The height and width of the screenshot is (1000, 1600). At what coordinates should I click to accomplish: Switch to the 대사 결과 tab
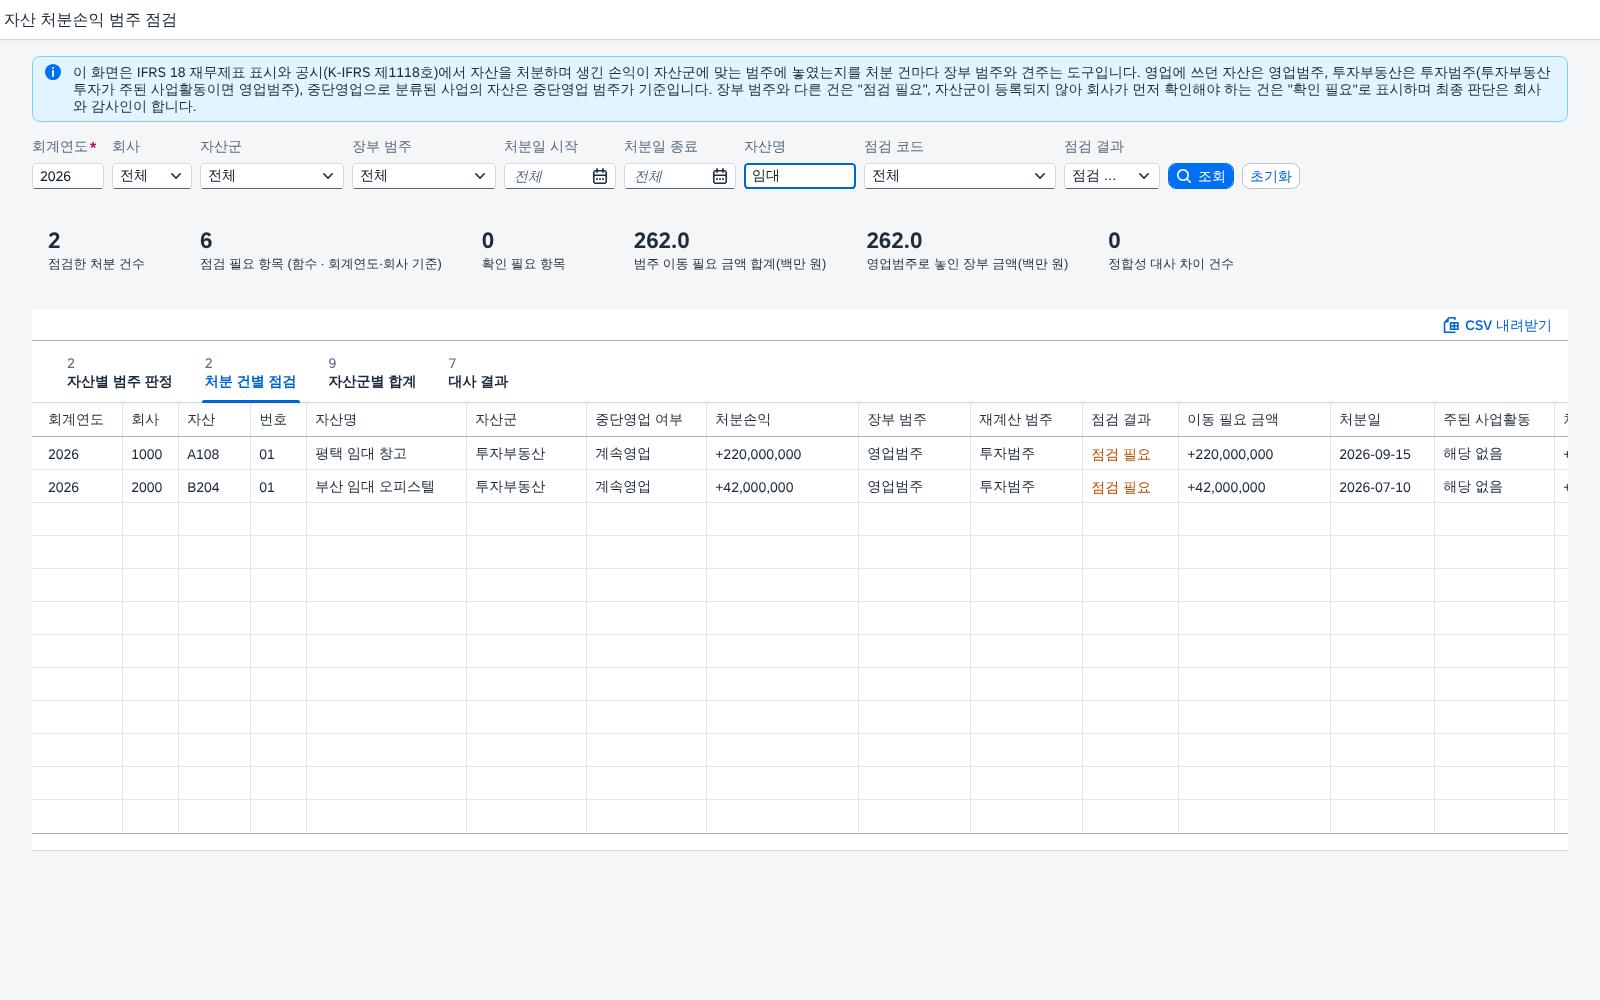(478, 373)
